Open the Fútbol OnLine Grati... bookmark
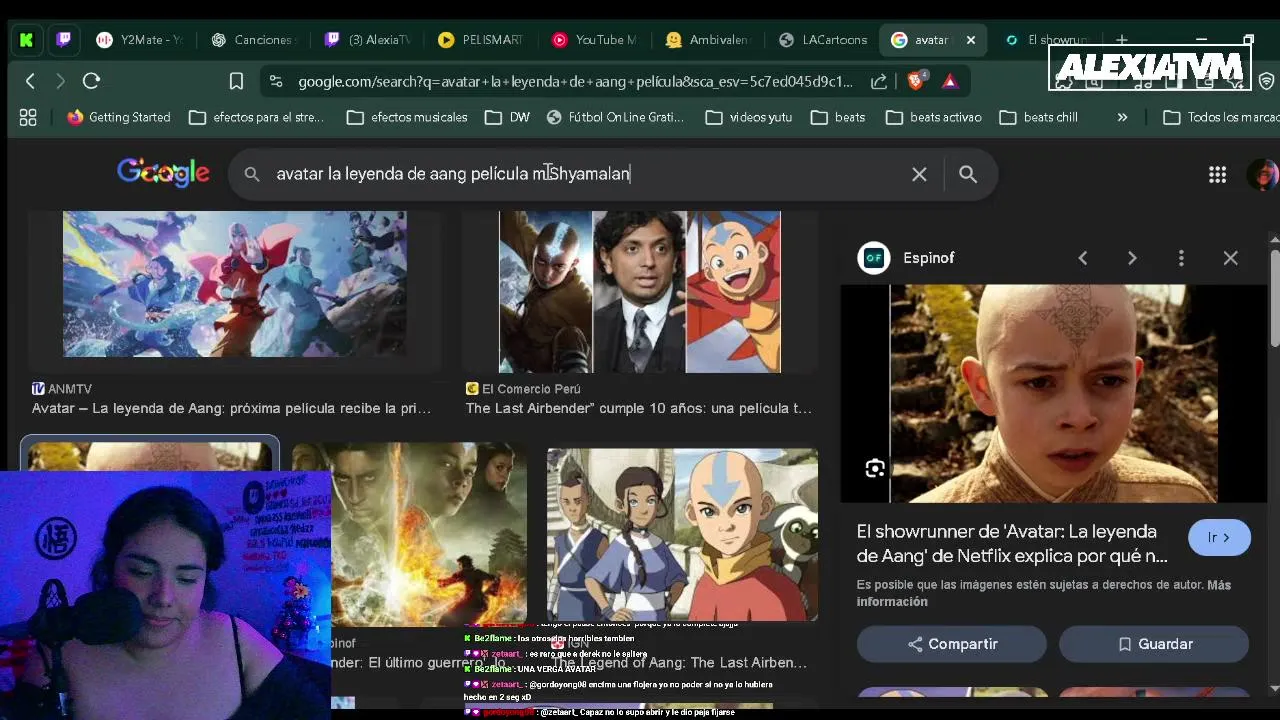The image size is (1280, 720). 615,117
